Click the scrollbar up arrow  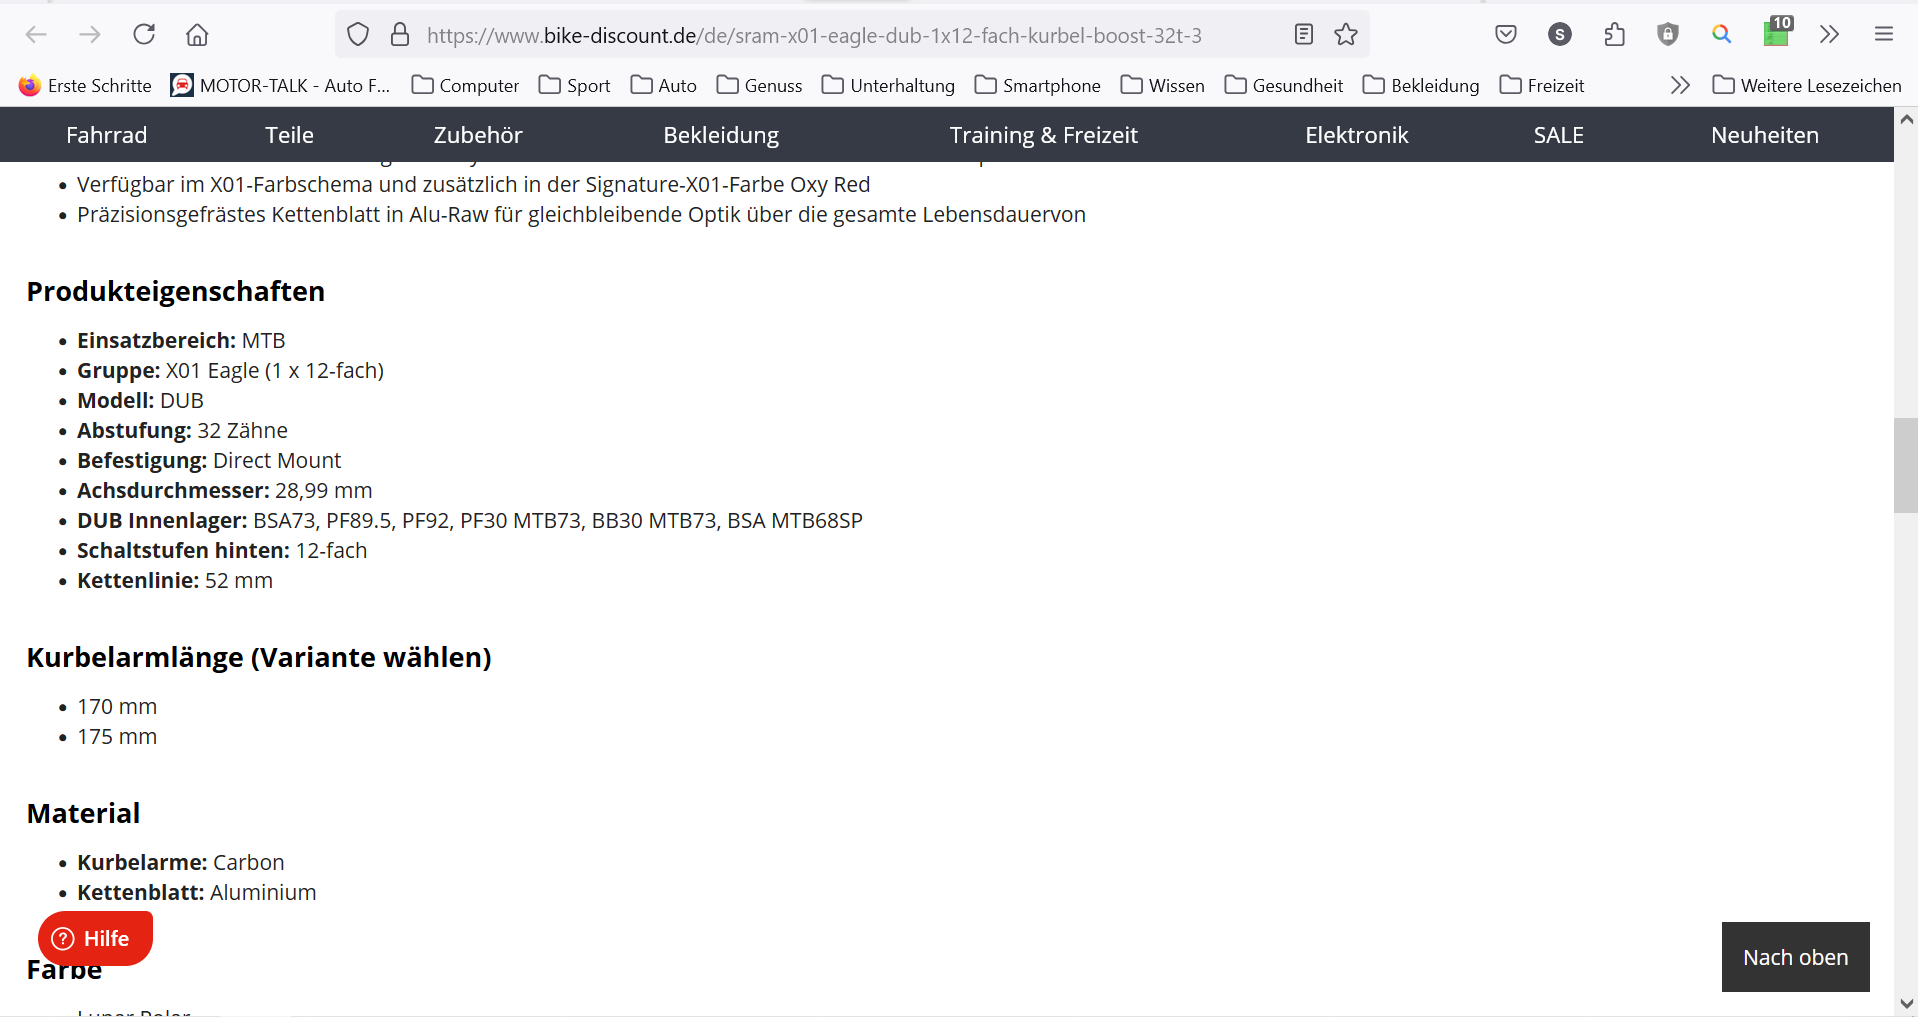1906,119
